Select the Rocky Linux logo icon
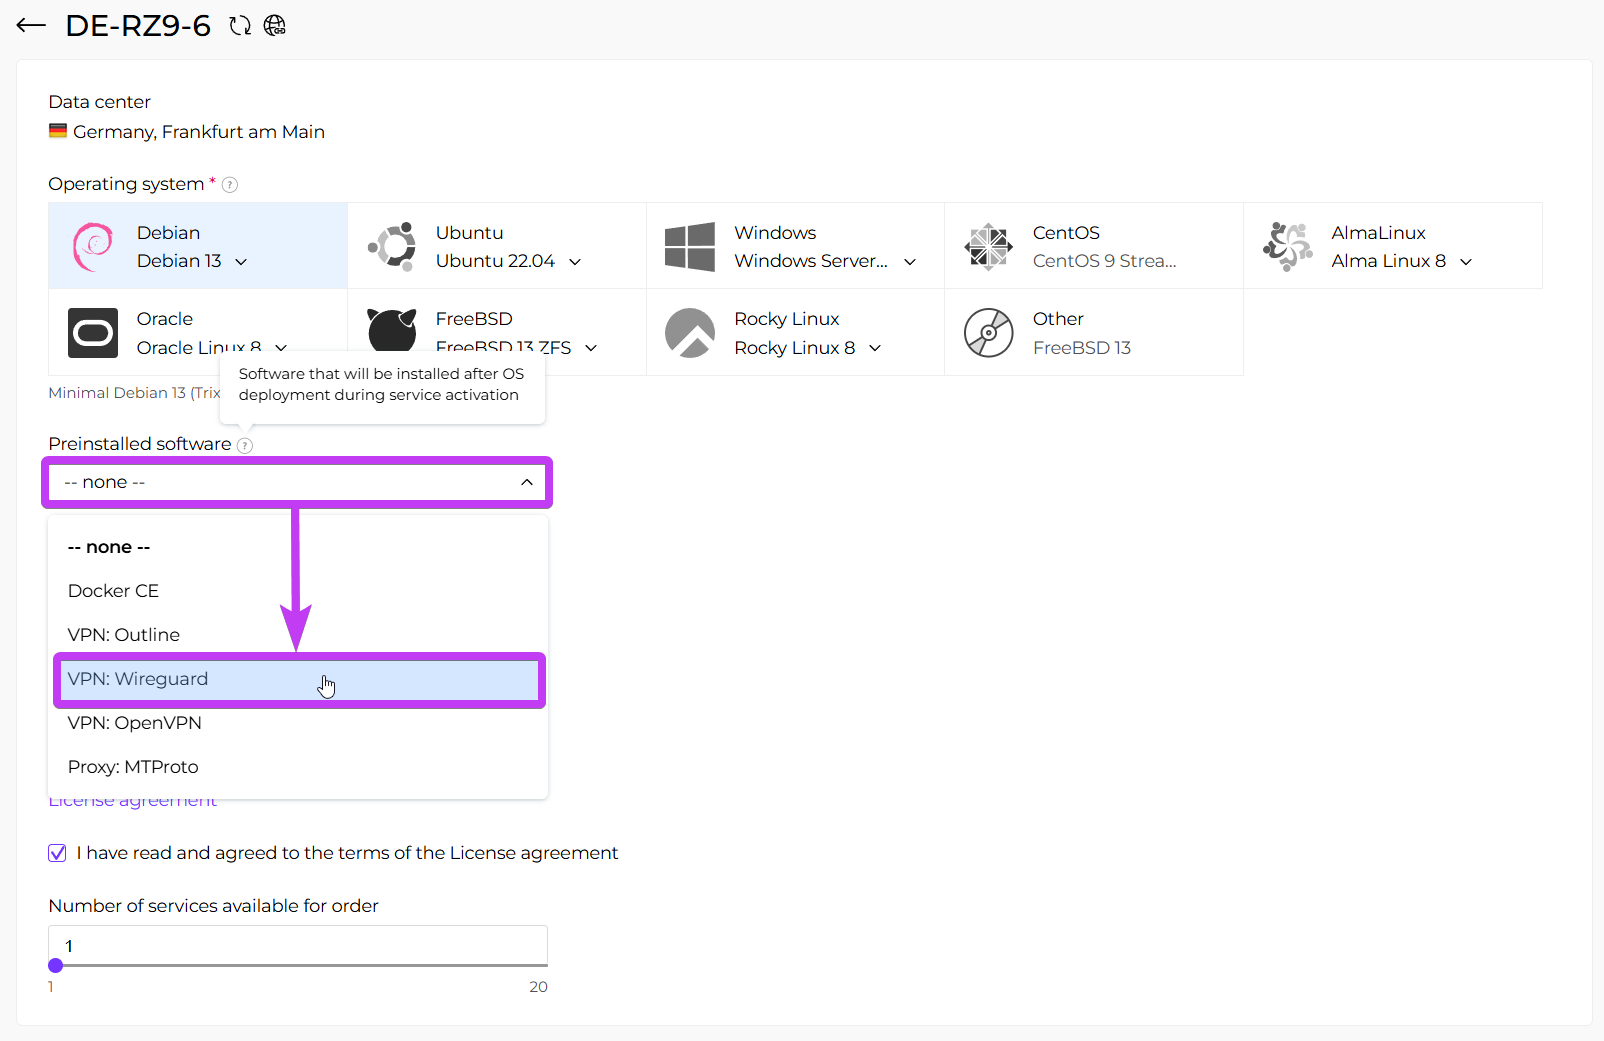The image size is (1604, 1041). 690,333
